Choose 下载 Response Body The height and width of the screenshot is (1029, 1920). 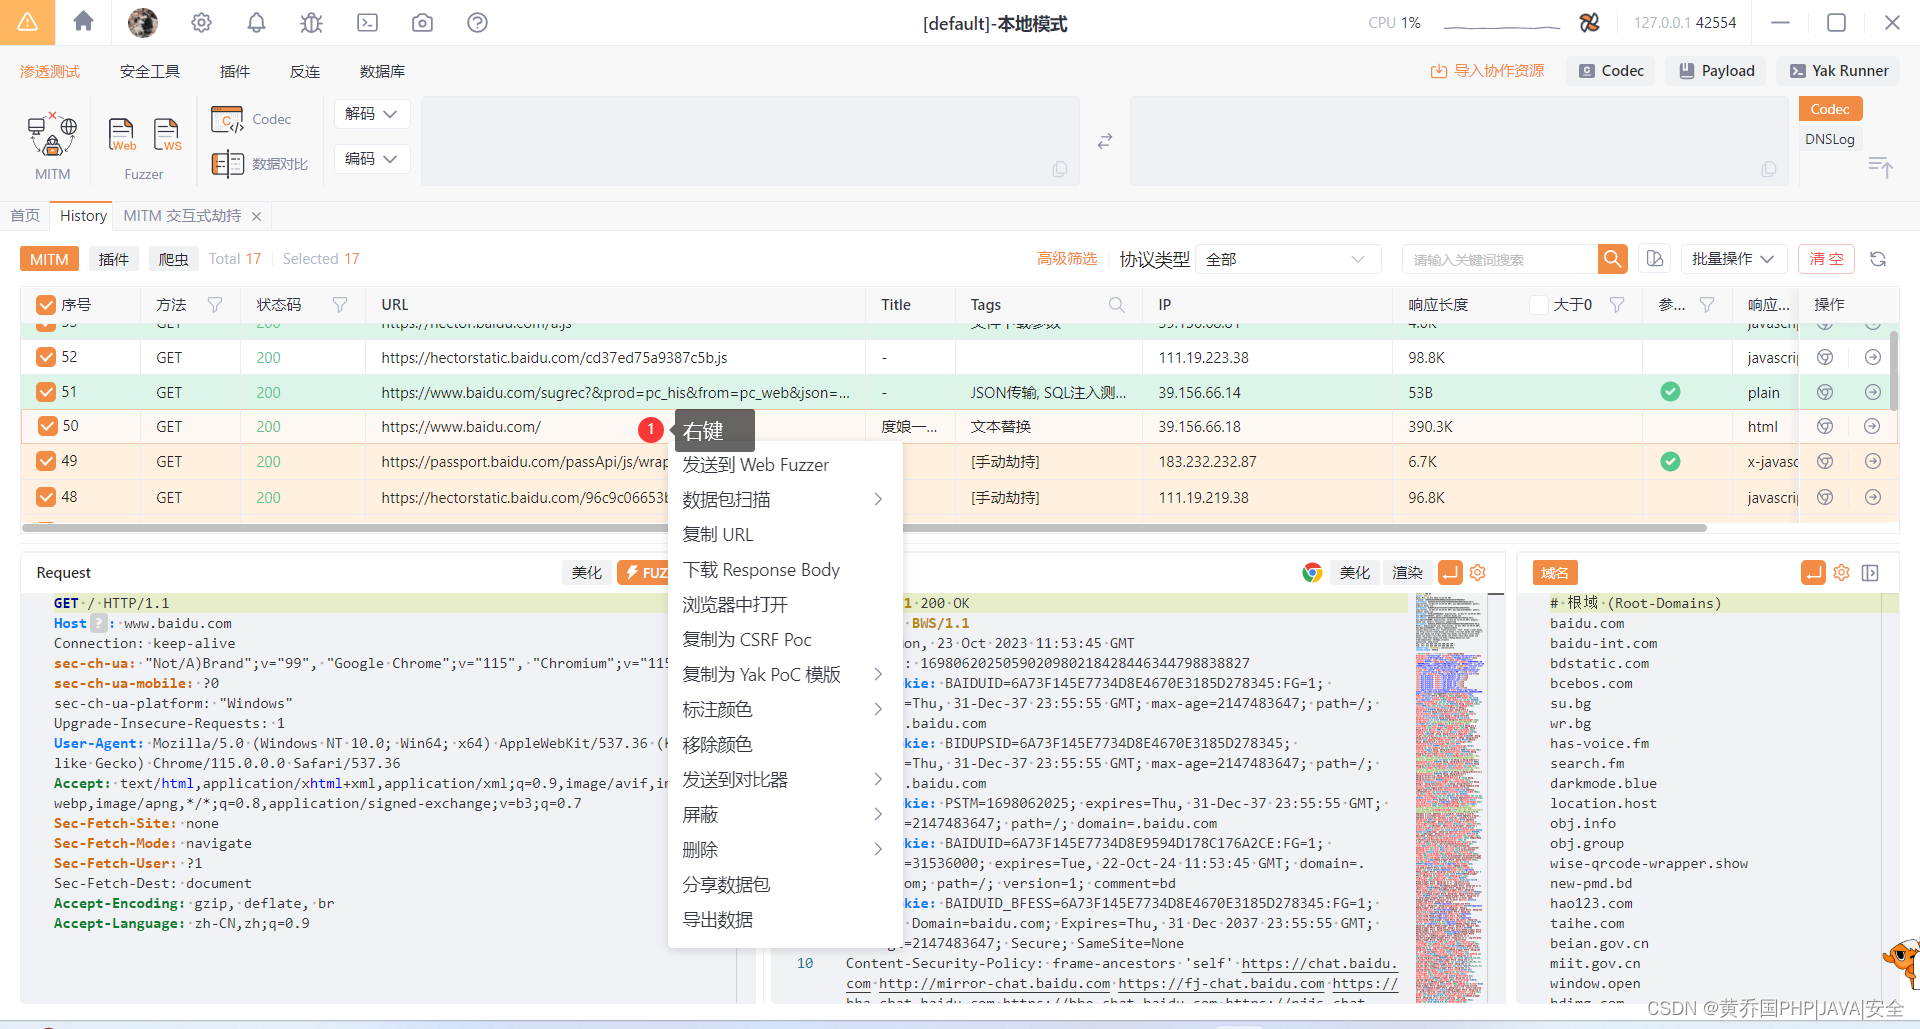click(785, 569)
